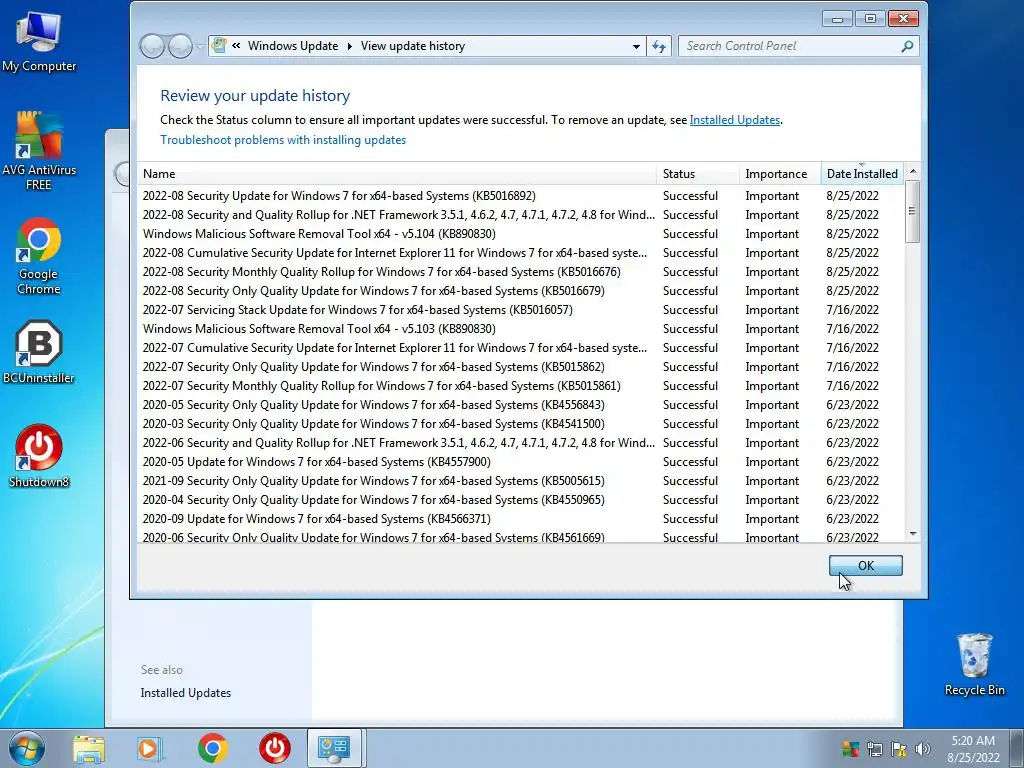1024x768 pixels.
Task: Click the search magnifier icon
Action: 907,46
